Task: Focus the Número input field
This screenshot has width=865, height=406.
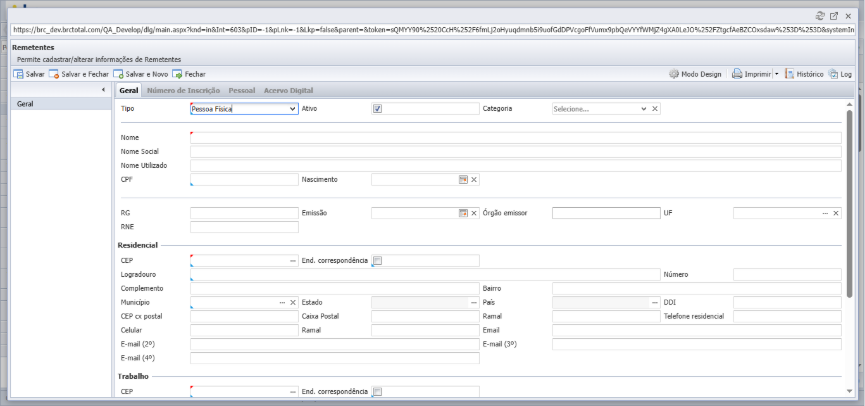Action: click(x=787, y=275)
